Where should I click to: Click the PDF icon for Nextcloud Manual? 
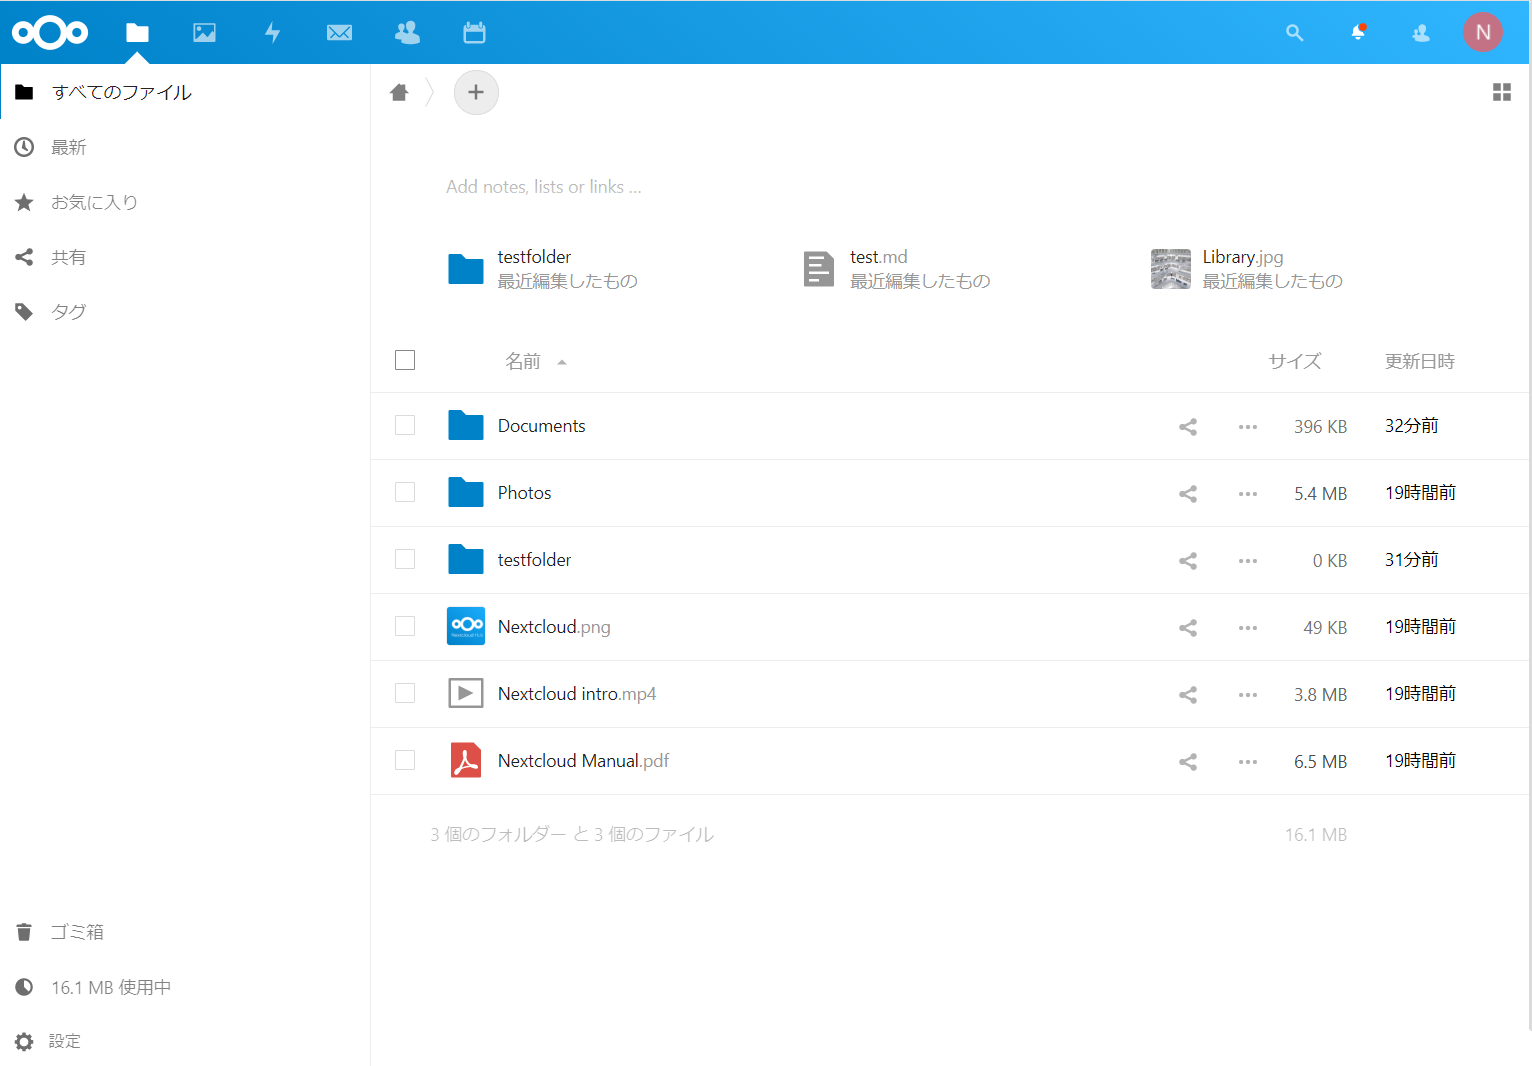point(466,760)
